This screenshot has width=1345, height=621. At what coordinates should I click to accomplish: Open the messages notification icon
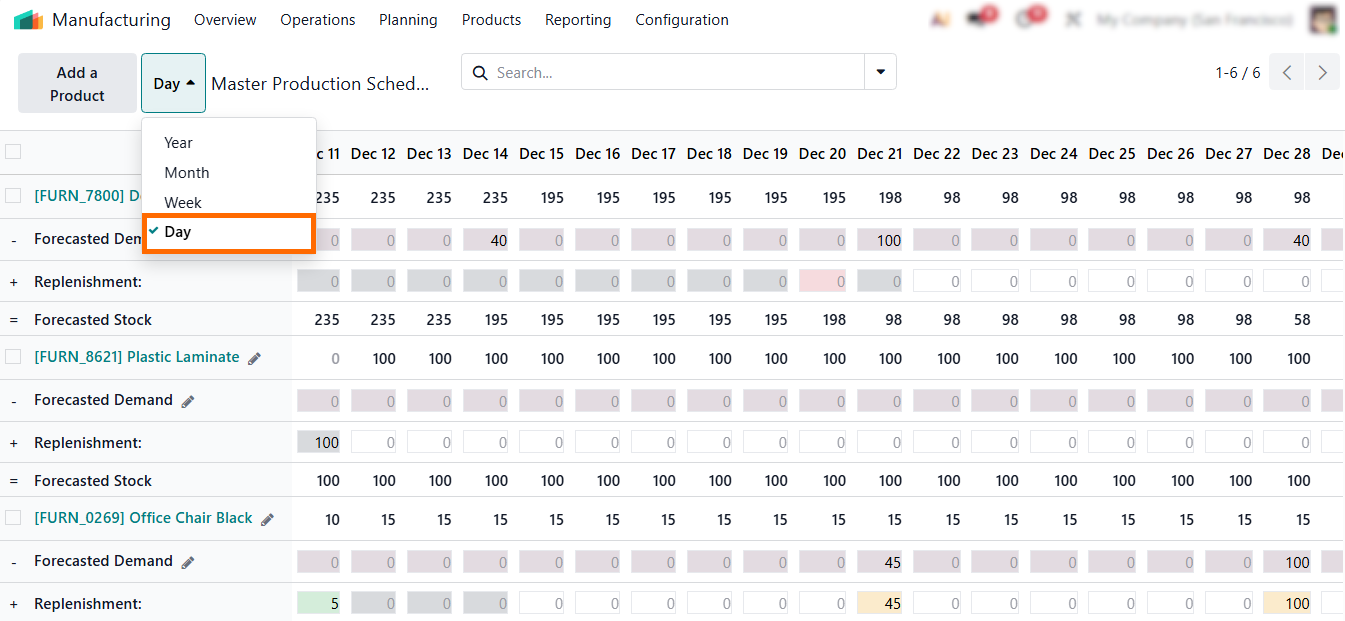tap(976, 20)
